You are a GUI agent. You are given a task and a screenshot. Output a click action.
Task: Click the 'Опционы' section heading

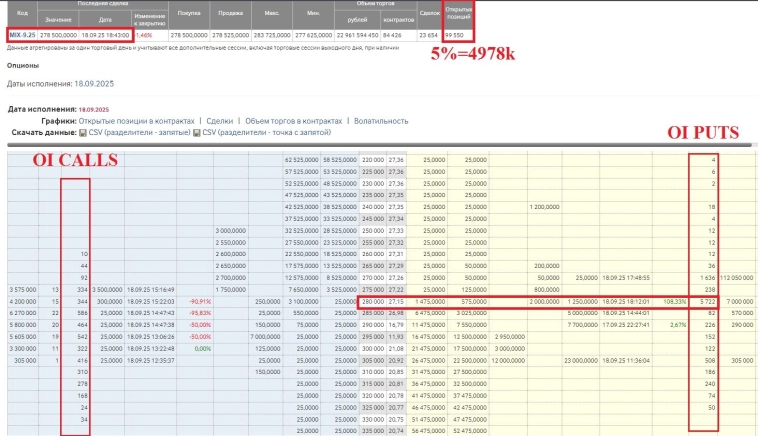(x=23, y=65)
